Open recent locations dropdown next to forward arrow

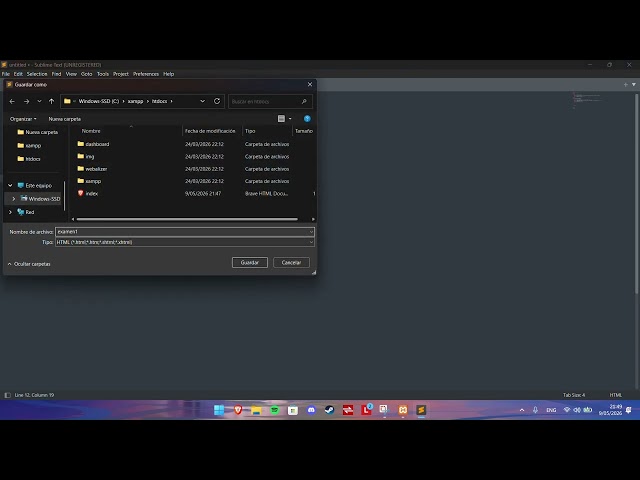pos(39,101)
